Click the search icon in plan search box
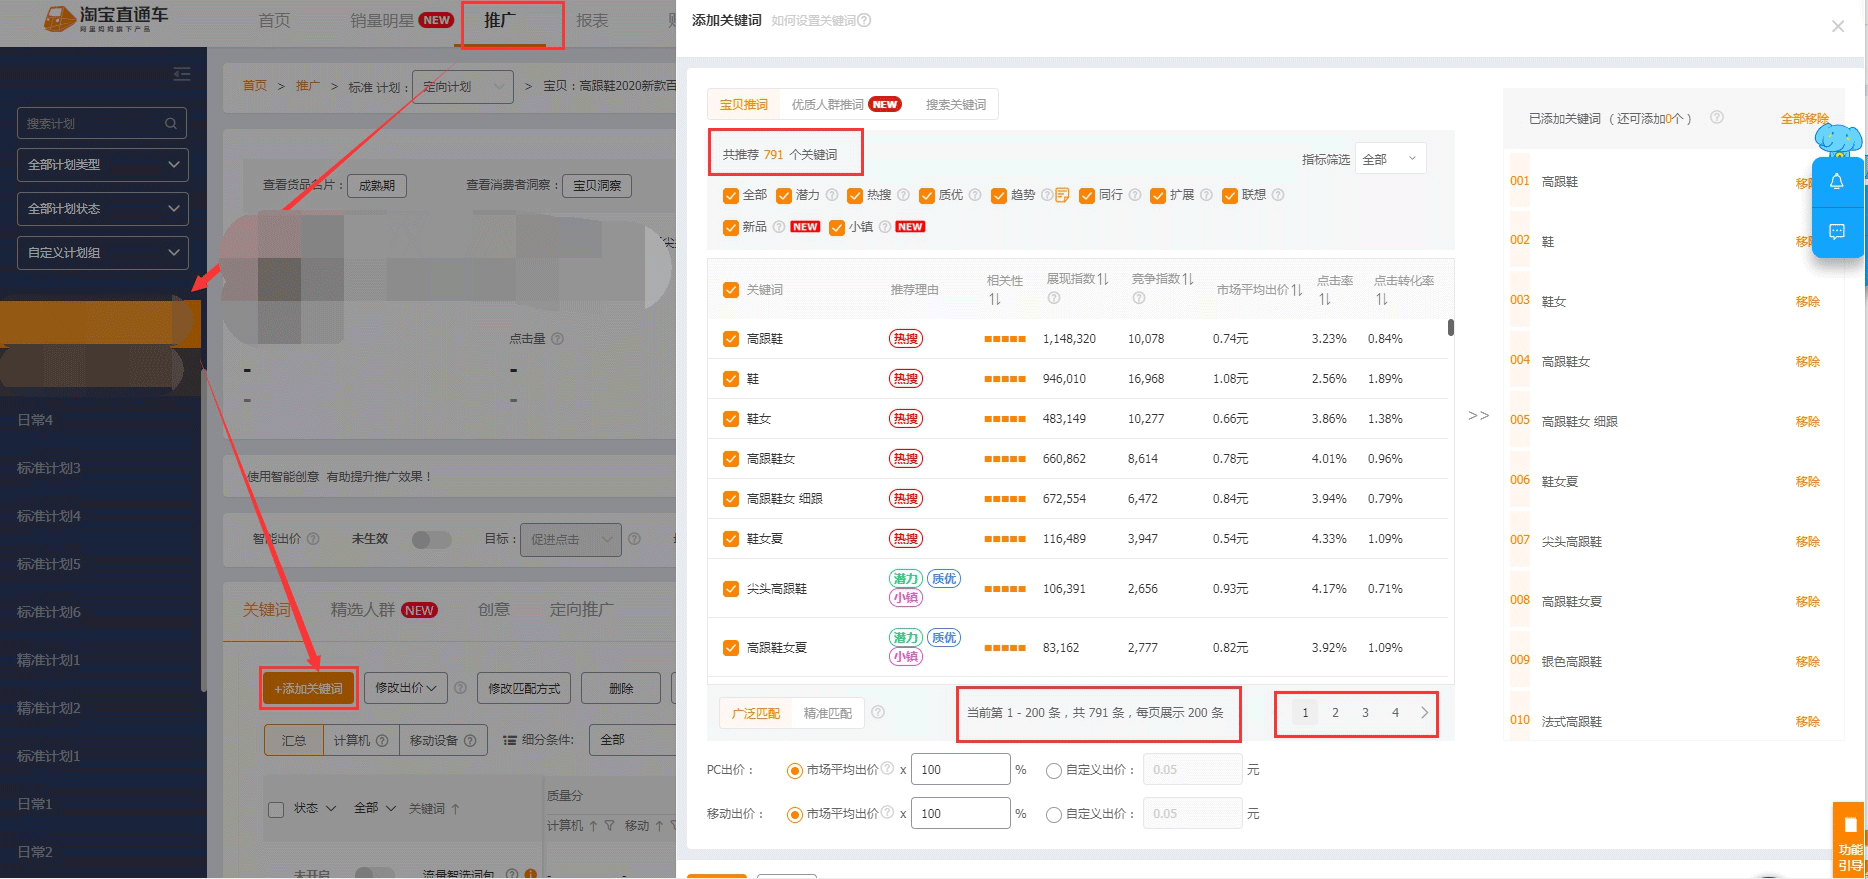Screen dimensions: 1868x879 point(171,124)
